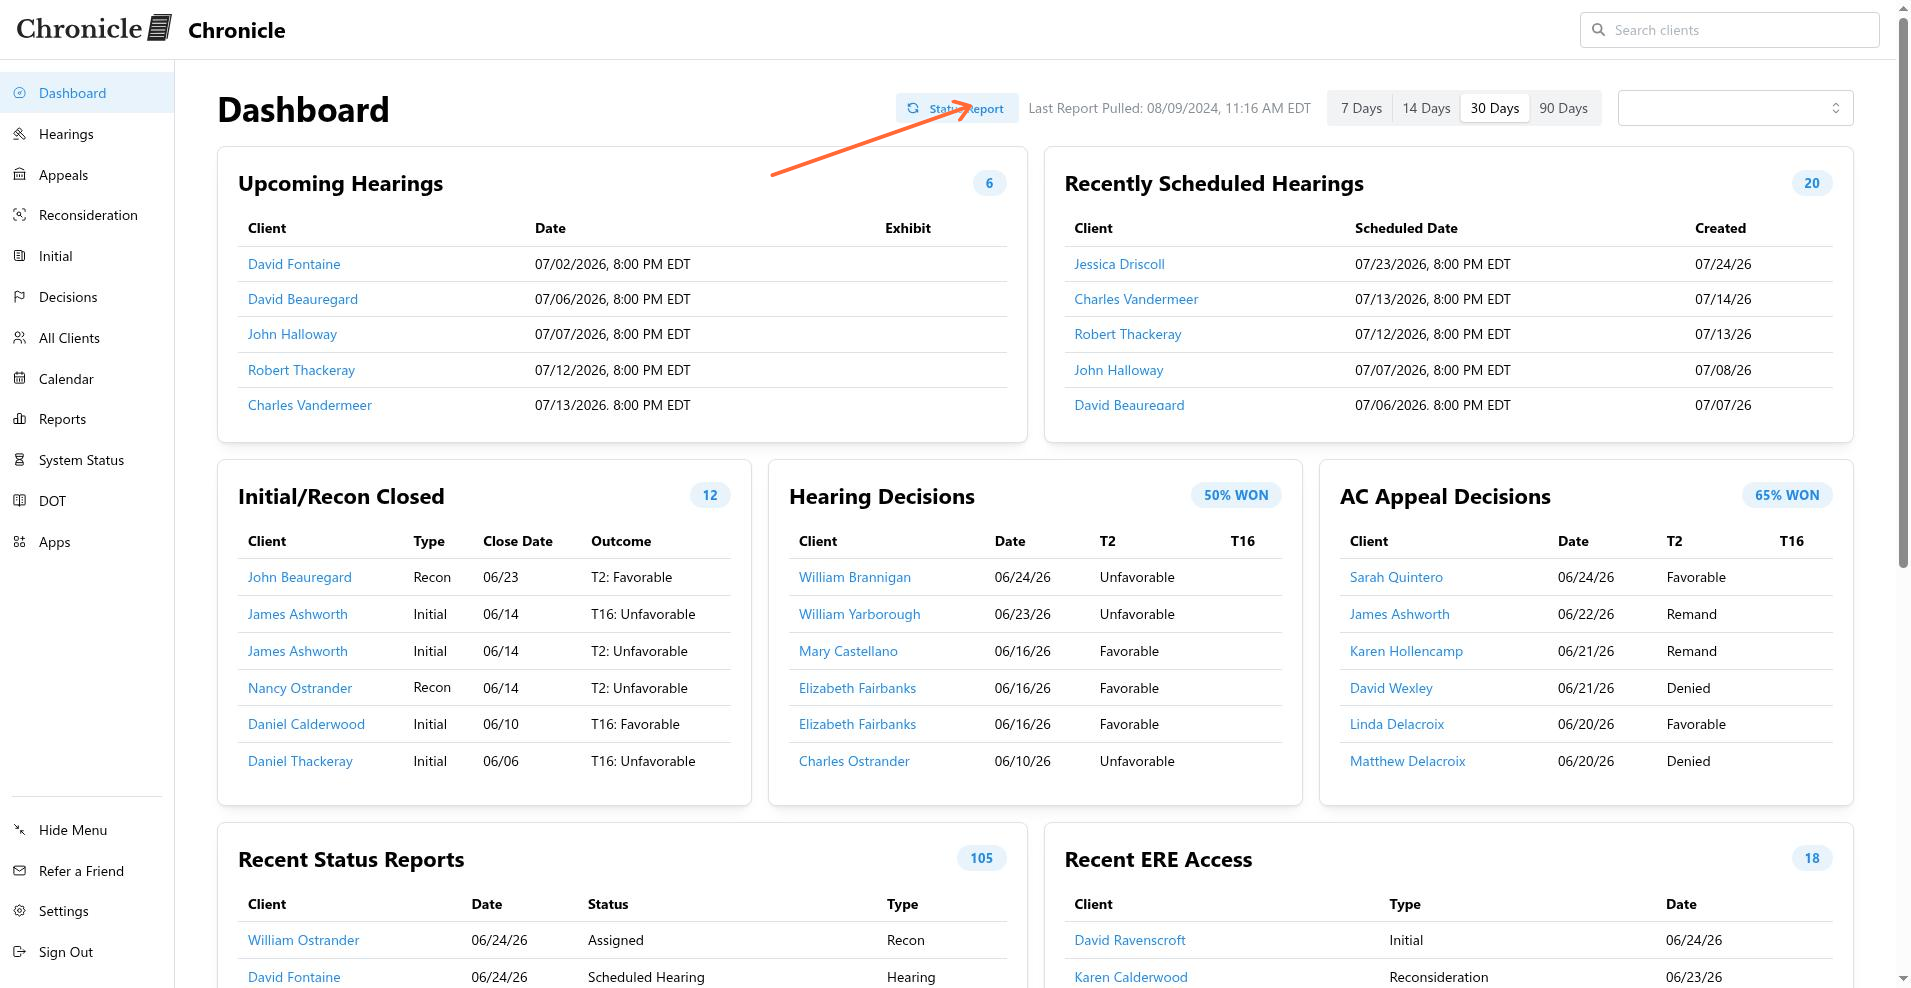This screenshot has height=988, width=1911.
Task: Click the System Status icon
Action: point(19,460)
